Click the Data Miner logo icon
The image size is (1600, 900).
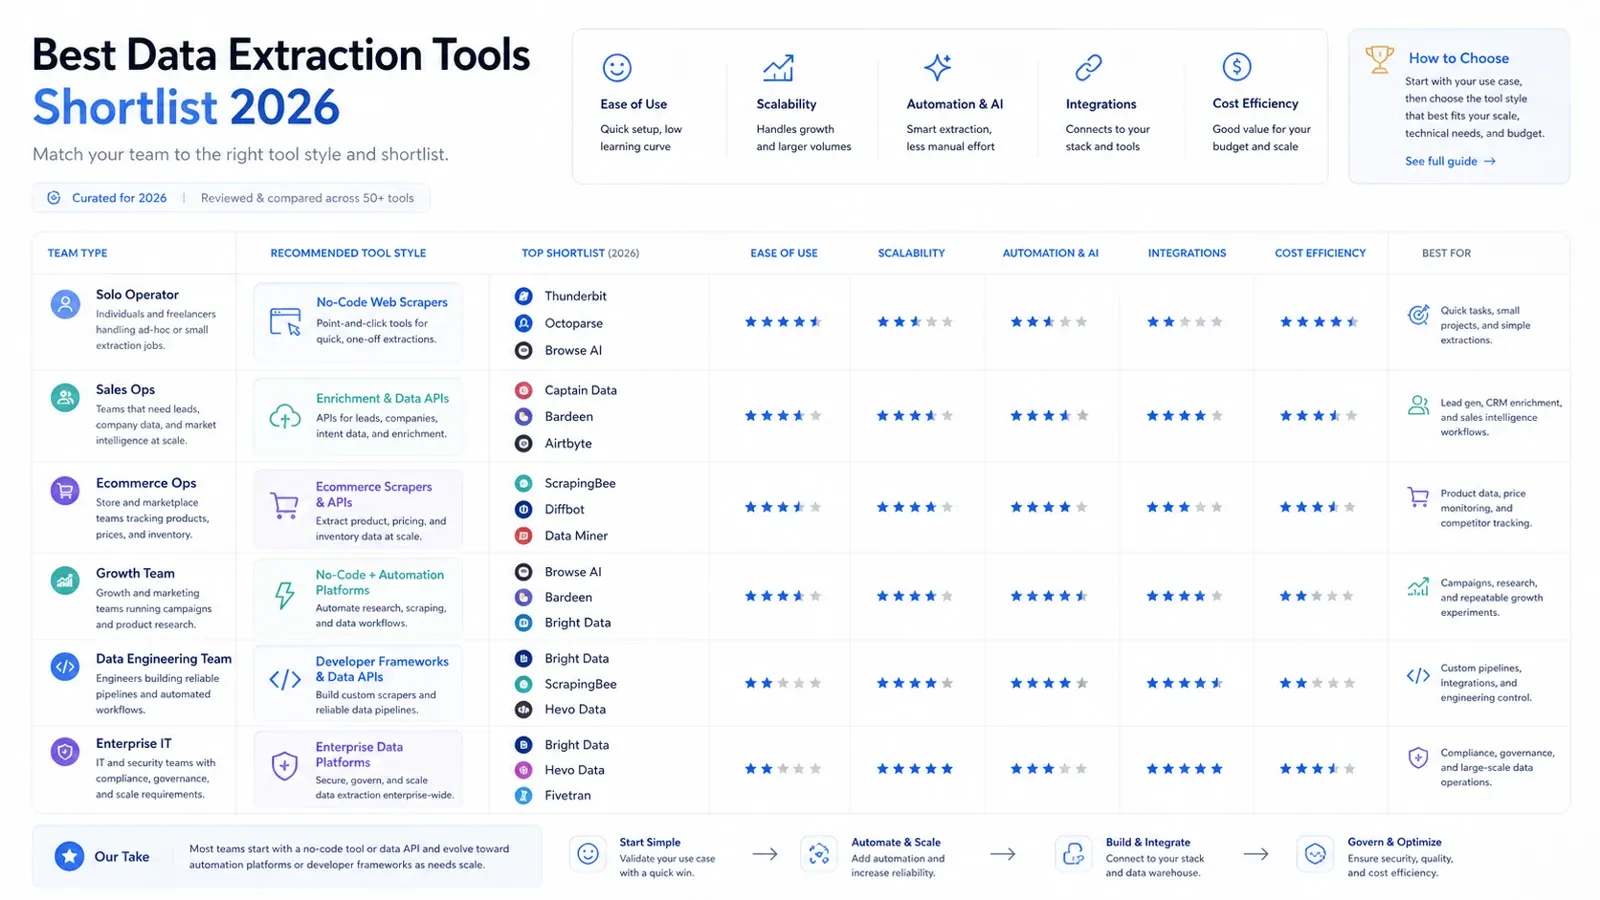(523, 536)
